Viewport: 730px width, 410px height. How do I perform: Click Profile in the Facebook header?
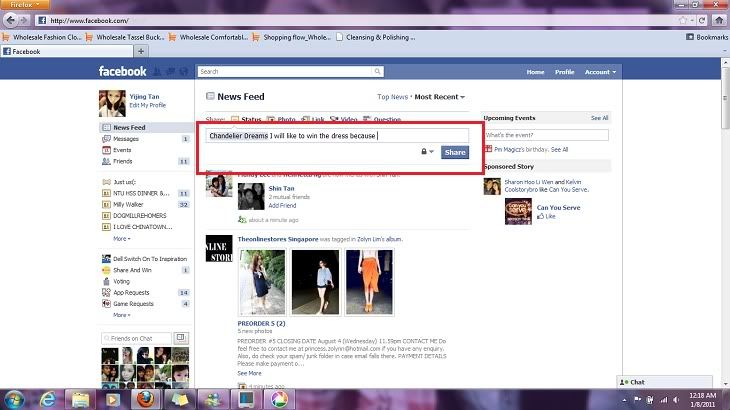[564, 72]
